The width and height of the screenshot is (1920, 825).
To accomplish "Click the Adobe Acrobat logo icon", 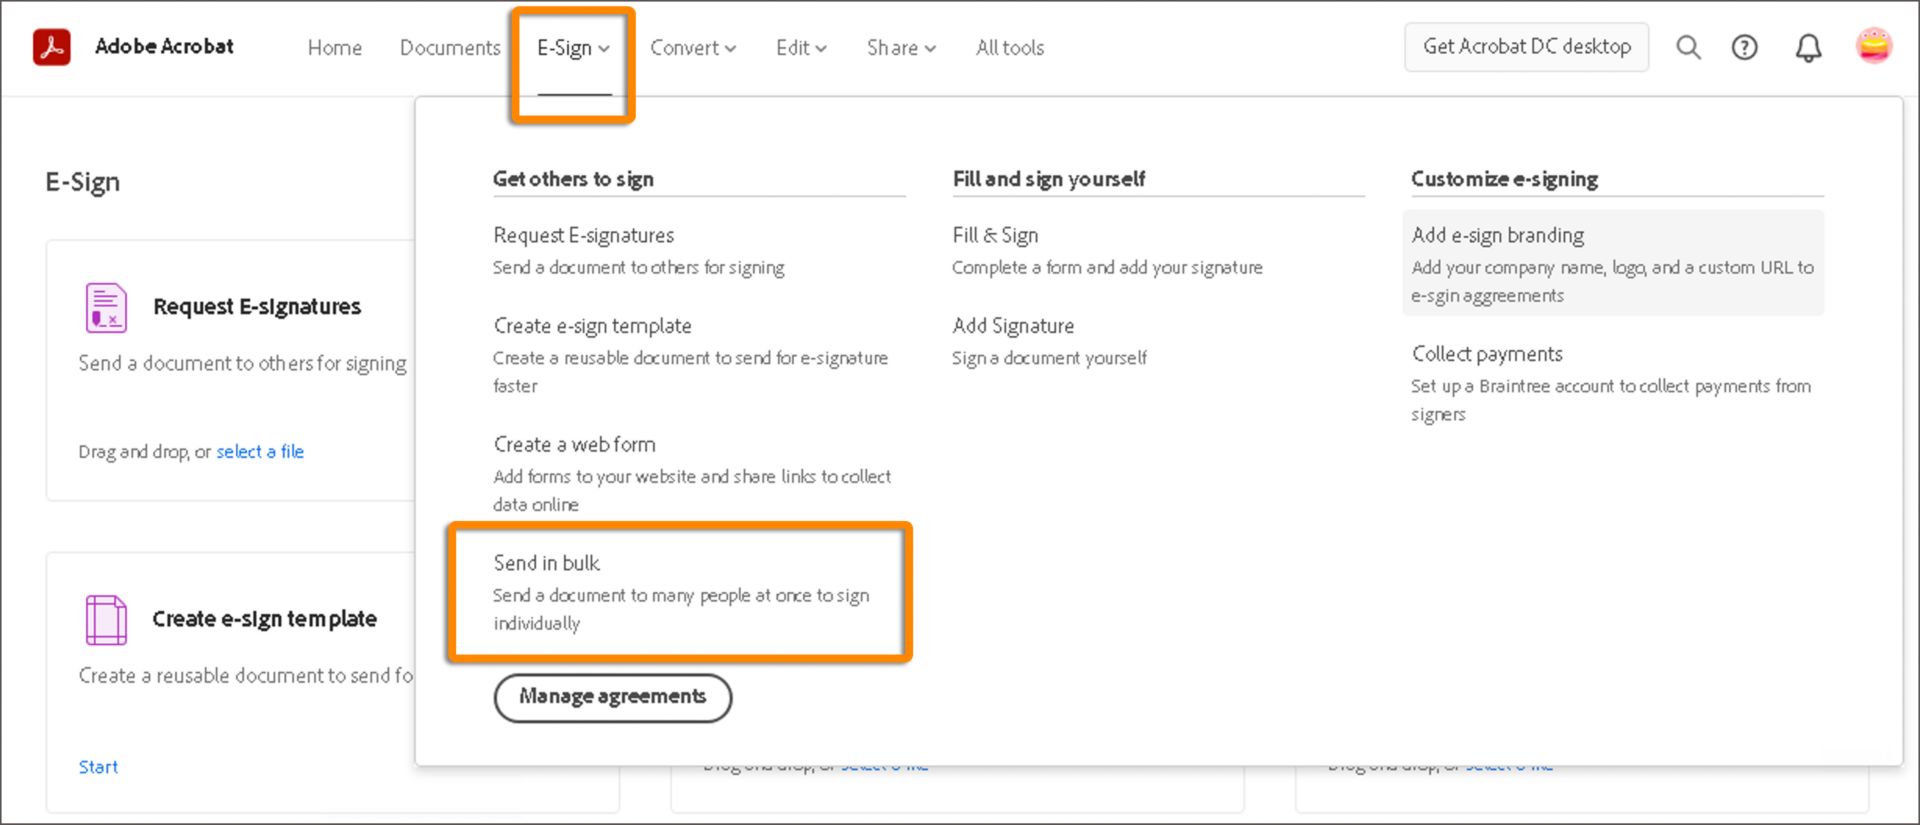I will 52,47.
